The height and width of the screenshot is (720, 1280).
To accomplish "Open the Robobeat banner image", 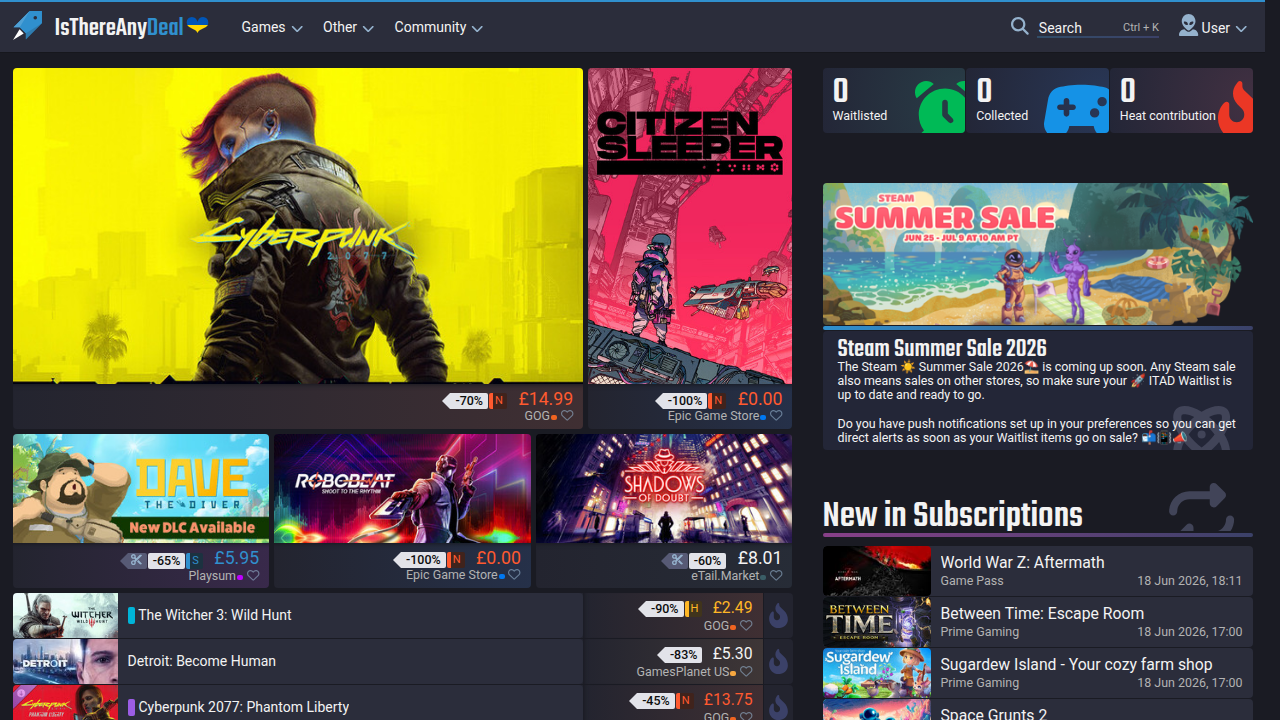I will (402, 488).
